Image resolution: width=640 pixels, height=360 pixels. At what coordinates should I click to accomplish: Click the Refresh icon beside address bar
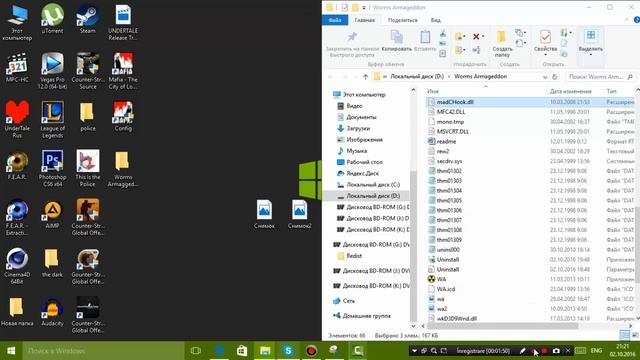click(555, 77)
